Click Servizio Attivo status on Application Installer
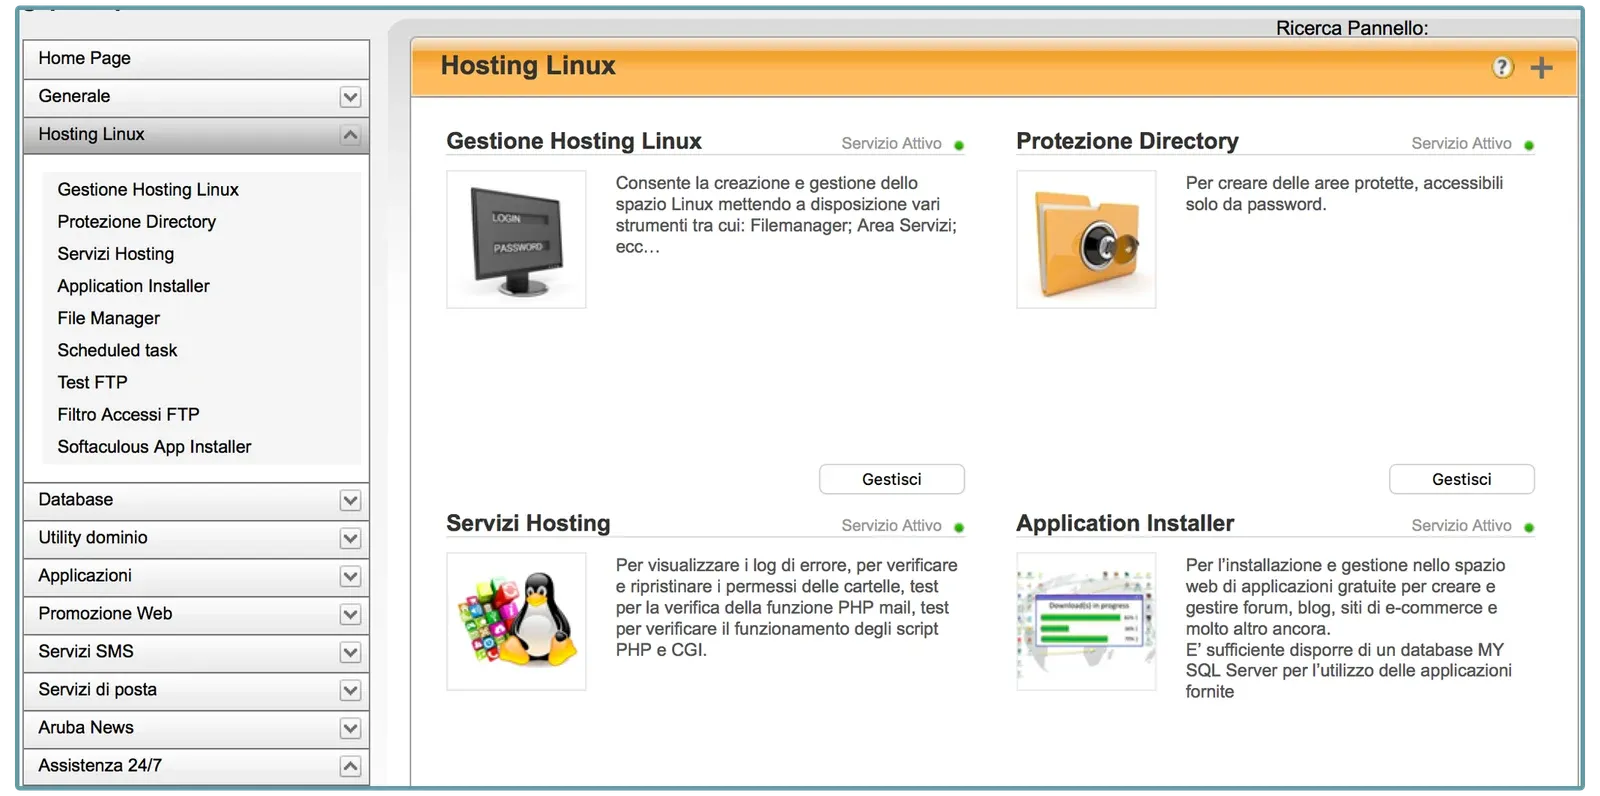Image resolution: width=1600 pixels, height=796 pixels. (x=1472, y=526)
